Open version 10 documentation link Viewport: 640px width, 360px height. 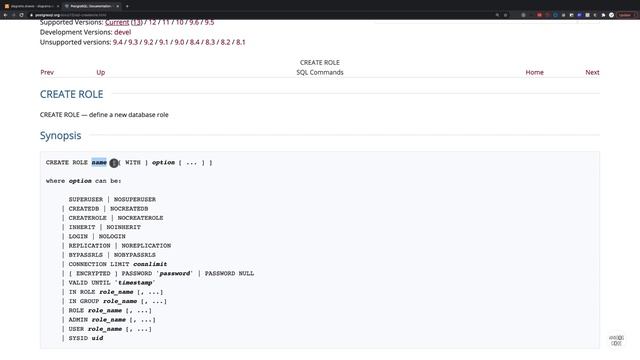coord(179,22)
